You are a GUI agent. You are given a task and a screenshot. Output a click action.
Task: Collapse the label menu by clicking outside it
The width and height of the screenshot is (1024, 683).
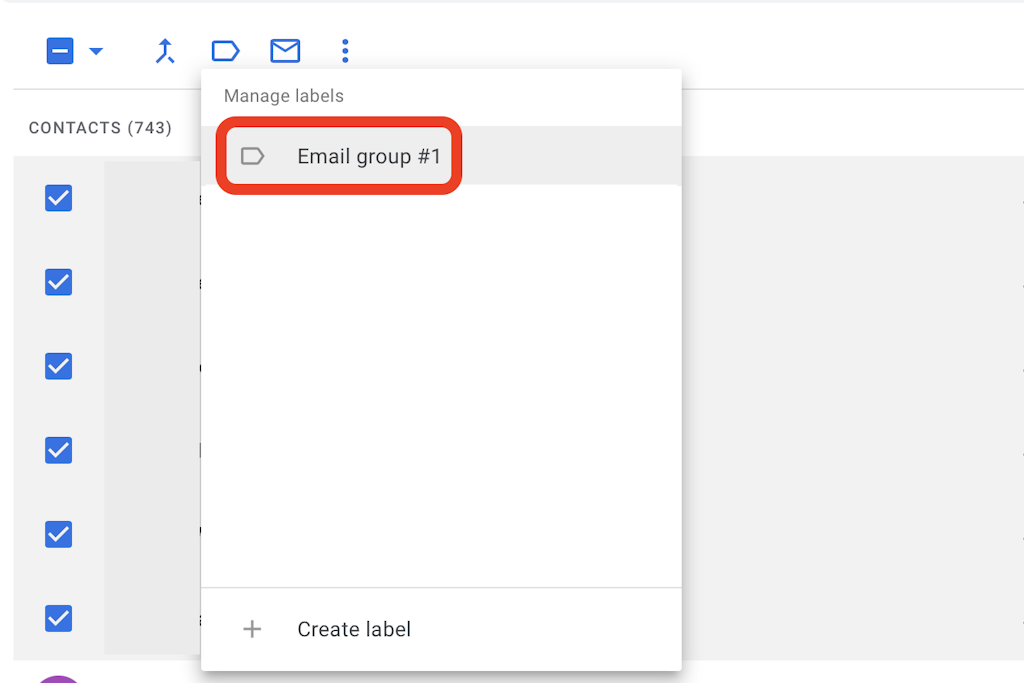tap(860, 400)
